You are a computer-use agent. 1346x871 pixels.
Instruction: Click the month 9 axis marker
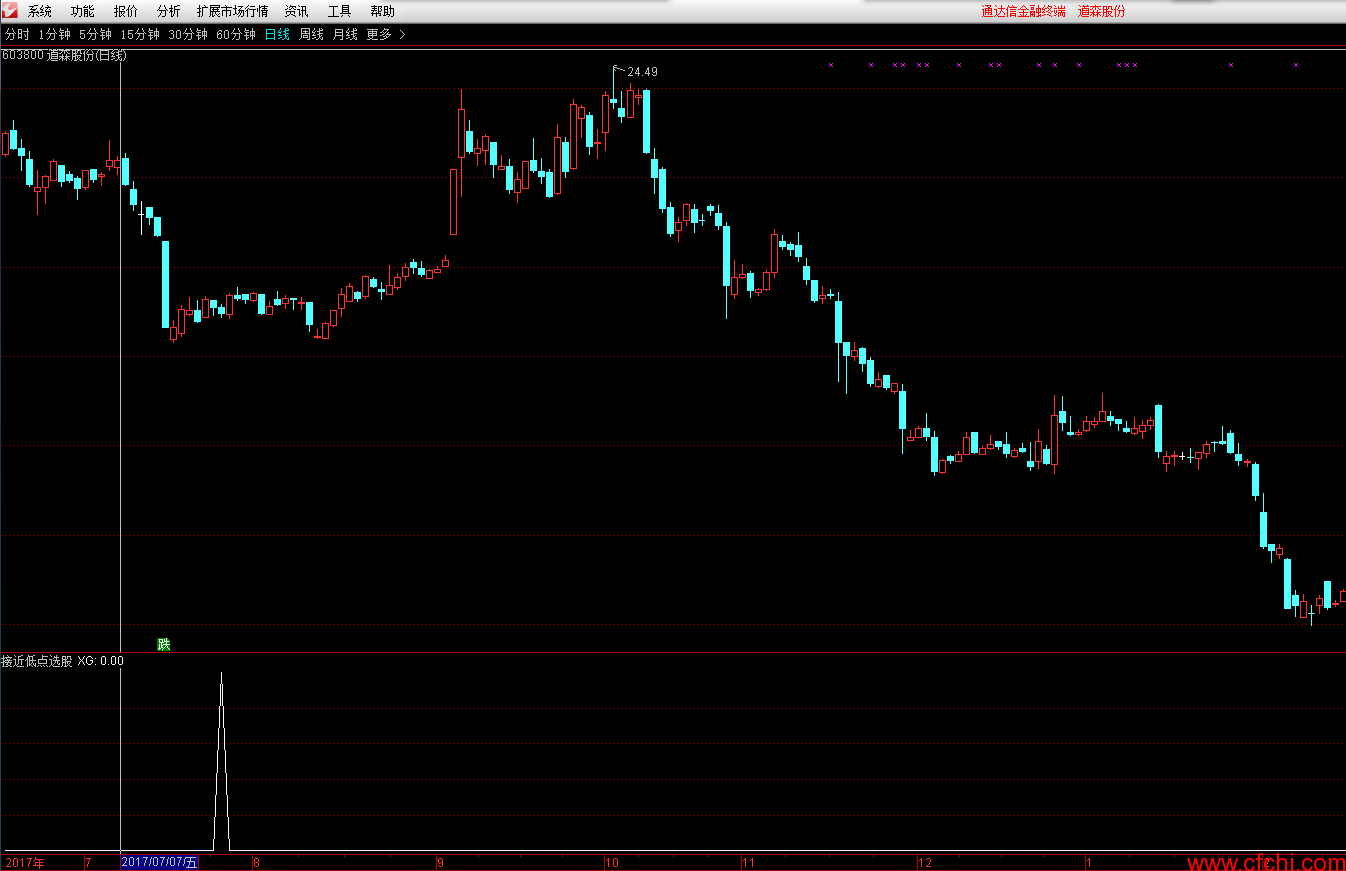(441, 862)
